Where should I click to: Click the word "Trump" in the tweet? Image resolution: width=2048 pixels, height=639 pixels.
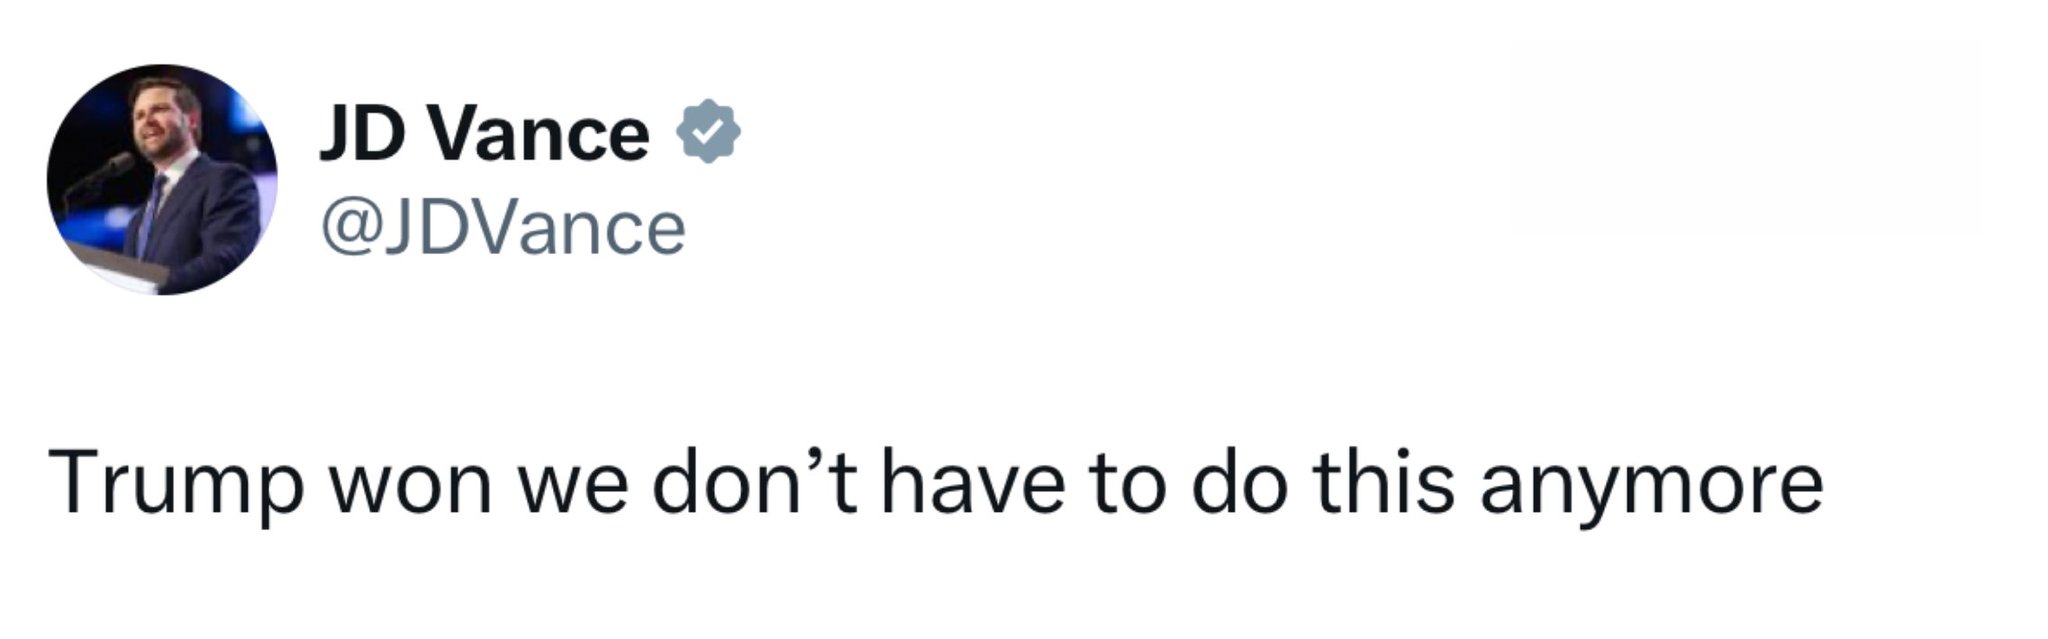(x=174, y=484)
